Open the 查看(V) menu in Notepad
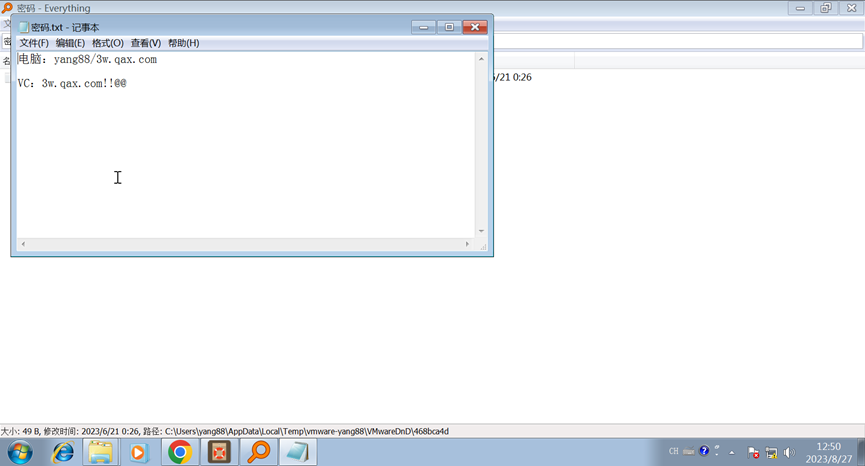This screenshot has height=466, width=865. click(145, 43)
